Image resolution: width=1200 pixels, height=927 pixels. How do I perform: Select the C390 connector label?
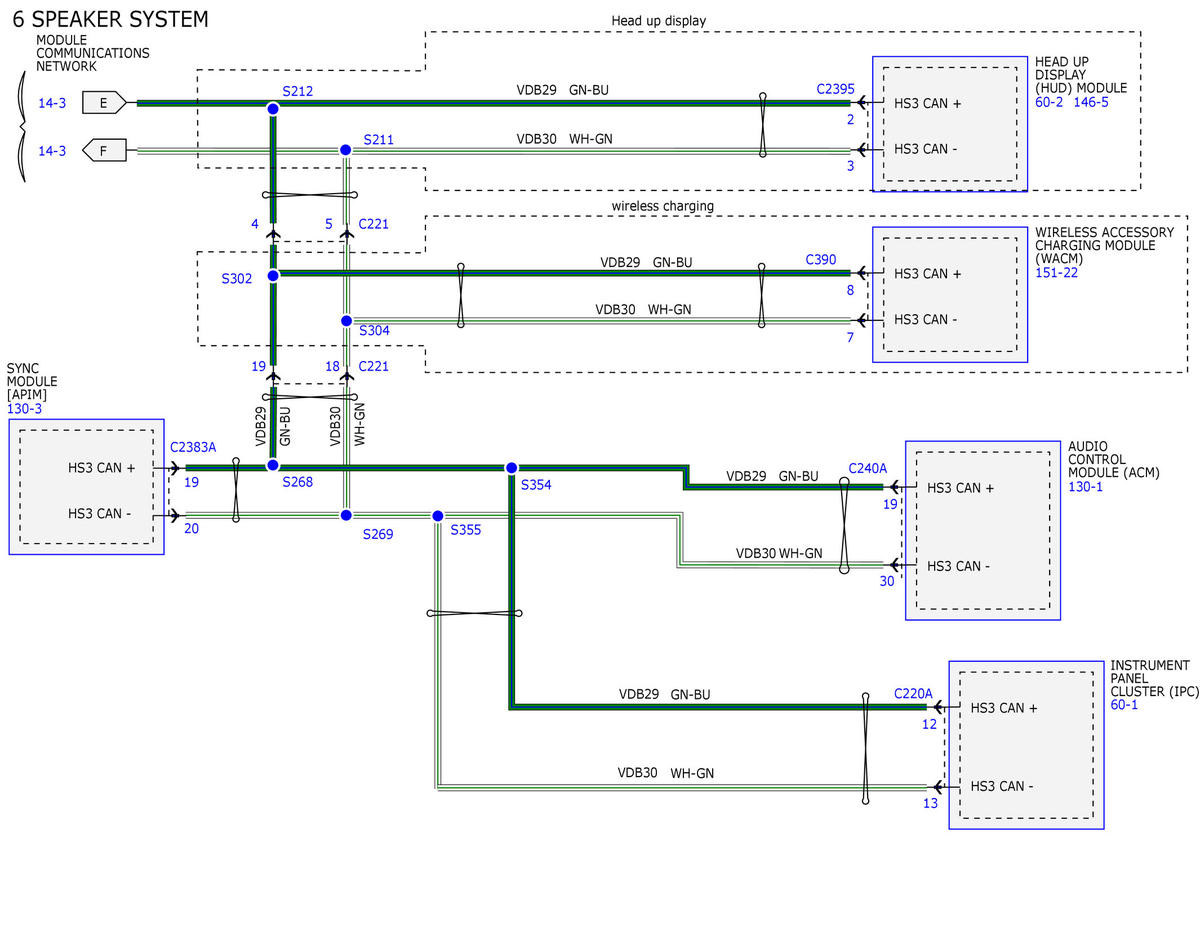[x=821, y=260]
